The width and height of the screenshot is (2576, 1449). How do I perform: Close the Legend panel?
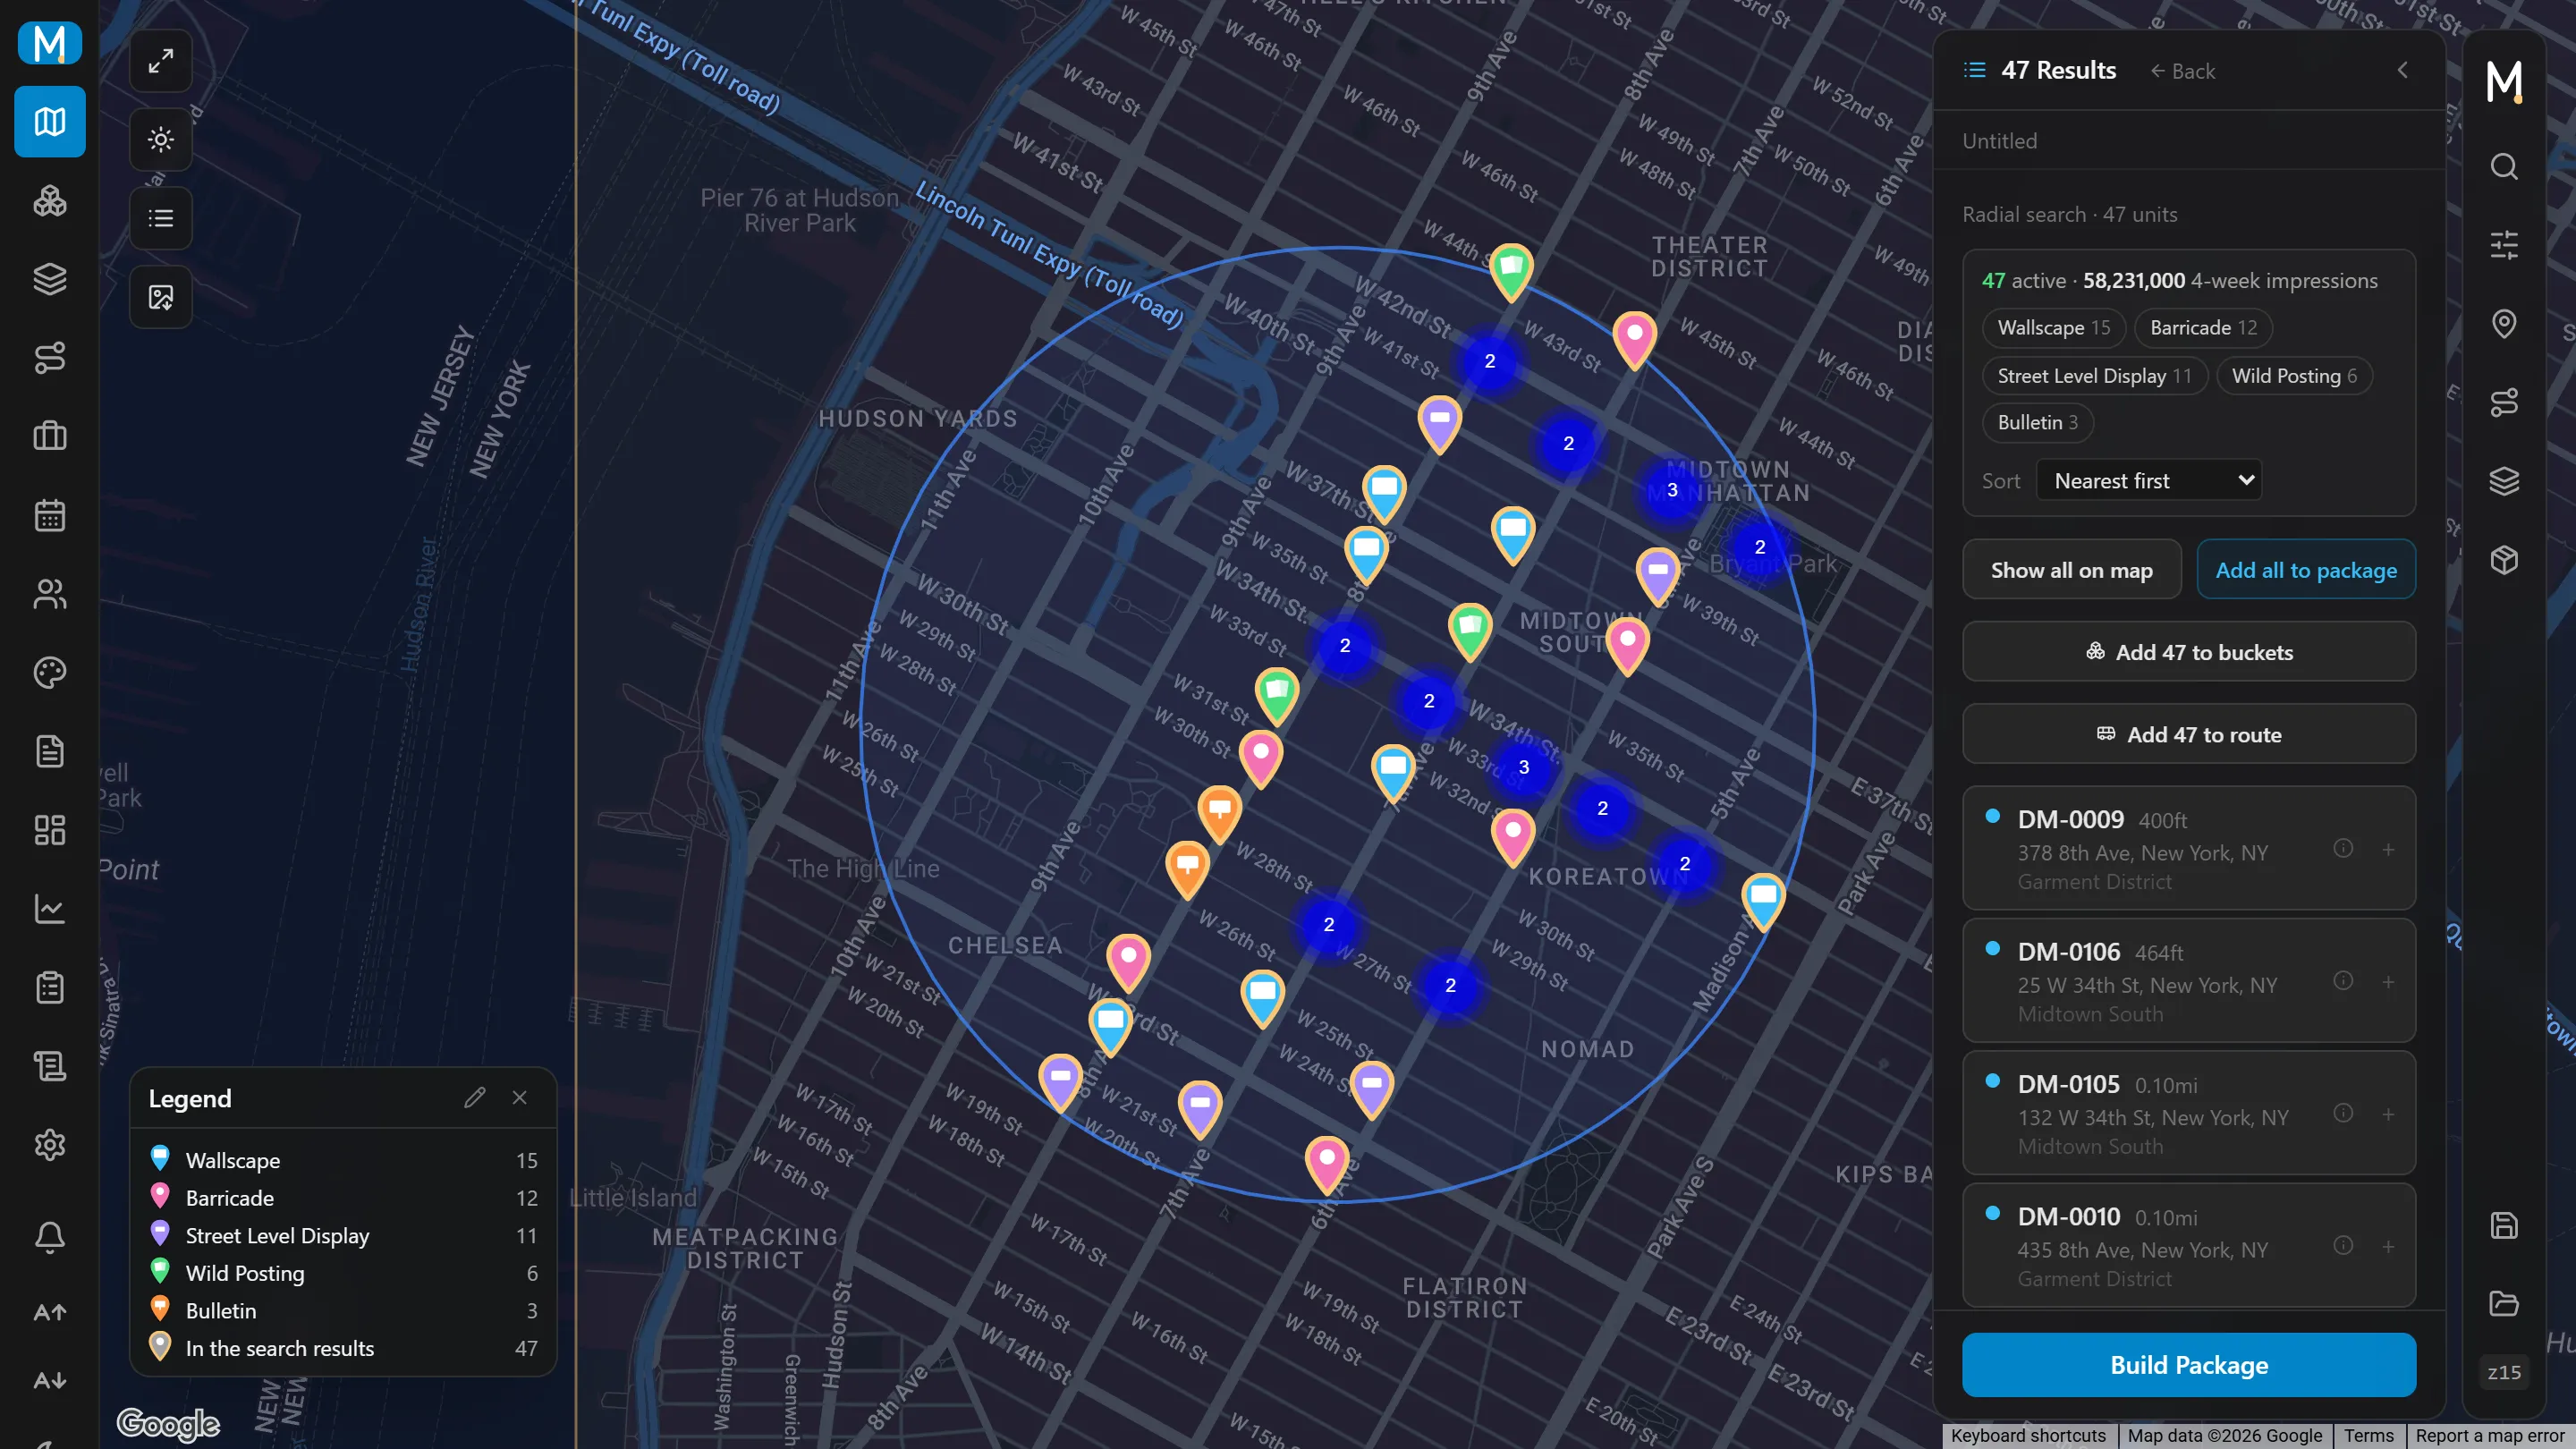point(519,1098)
